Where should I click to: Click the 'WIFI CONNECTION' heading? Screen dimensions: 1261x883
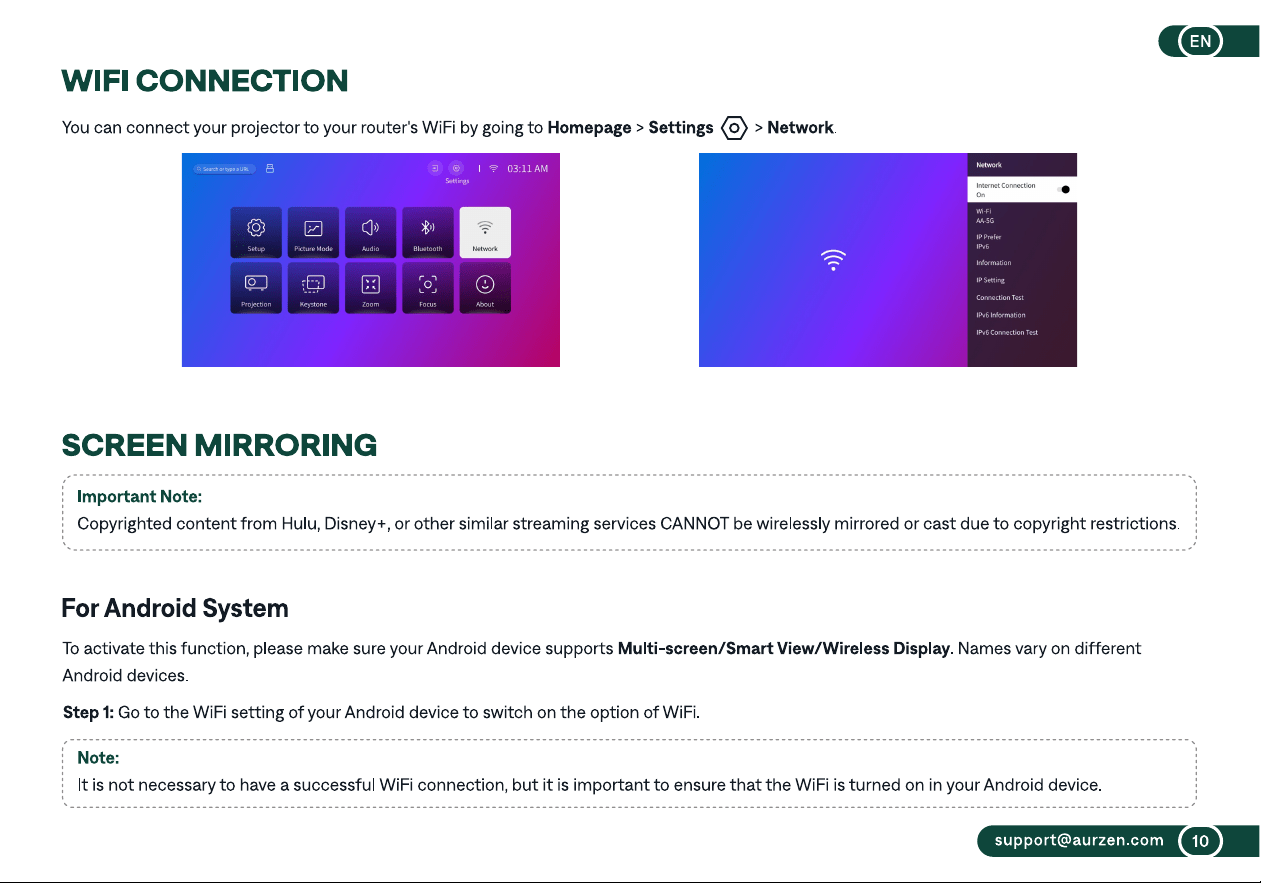(x=205, y=80)
